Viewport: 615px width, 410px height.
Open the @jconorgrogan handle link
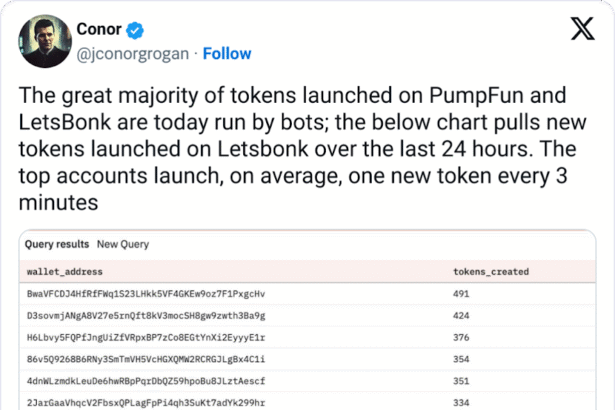point(135,53)
